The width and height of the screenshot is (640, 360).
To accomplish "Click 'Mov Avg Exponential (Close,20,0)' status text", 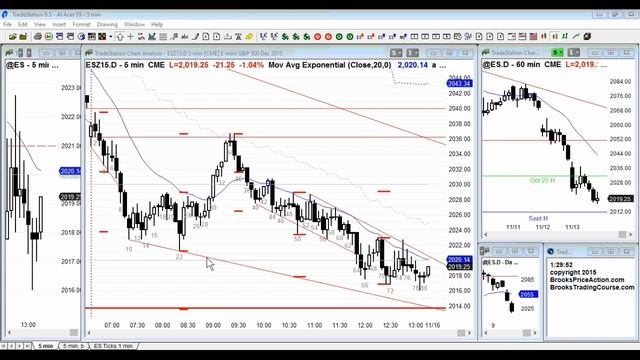I will 330,65.
